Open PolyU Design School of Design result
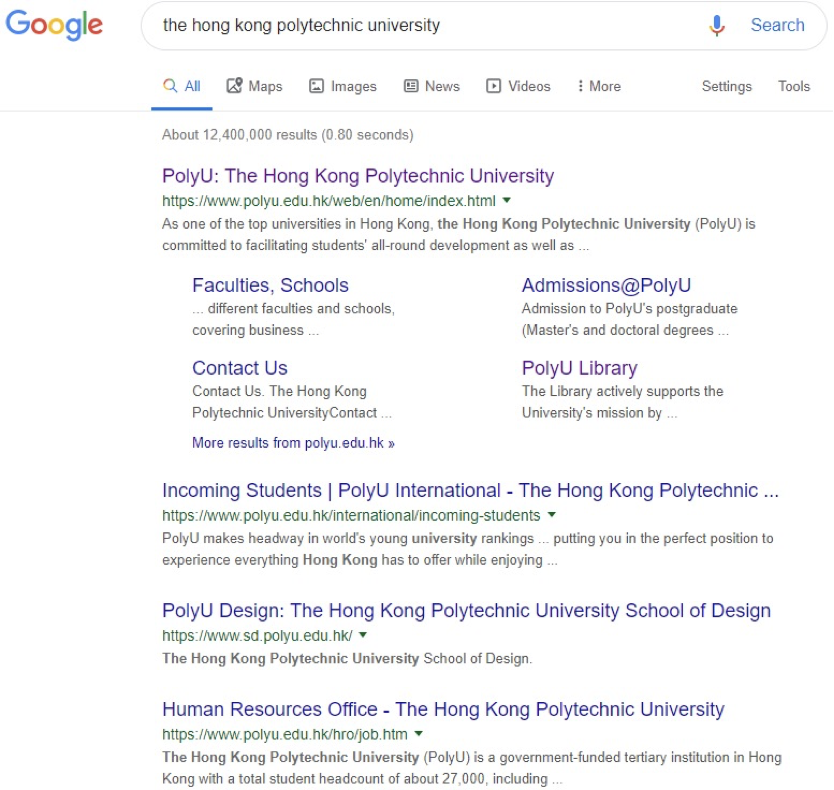Image resolution: width=834 pixels, height=790 pixels. 466,610
